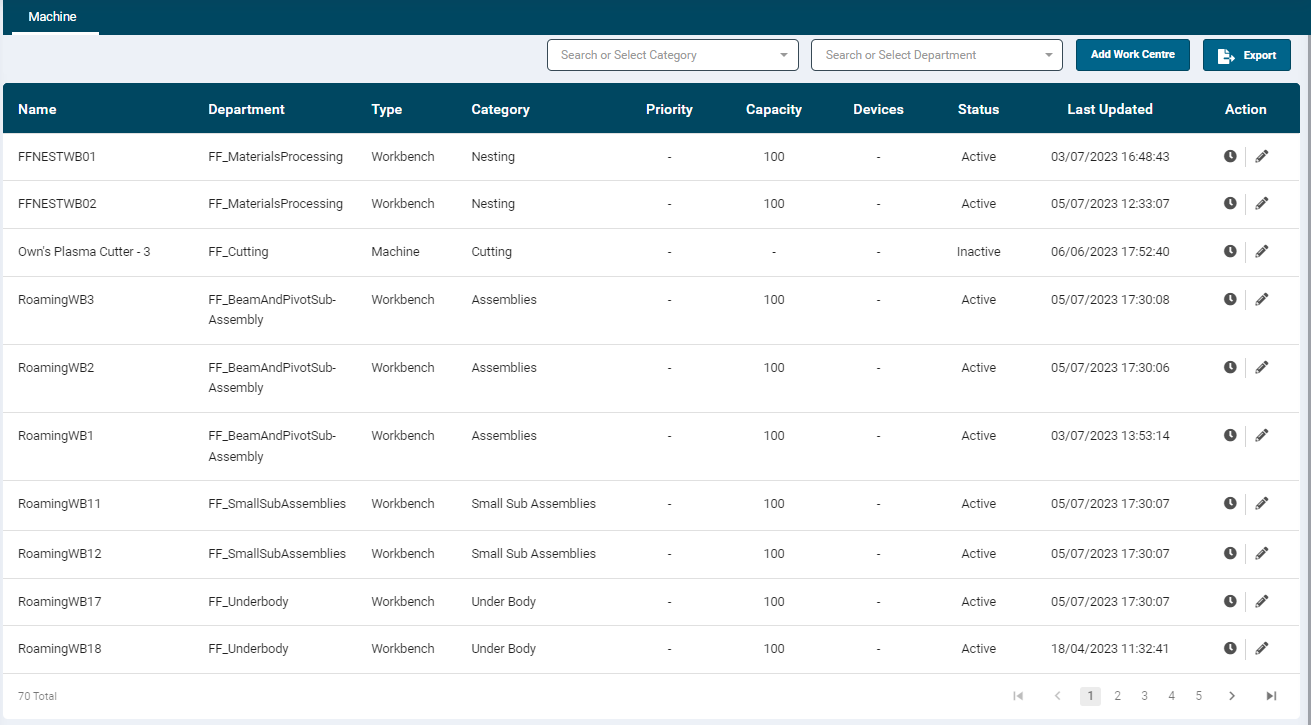This screenshot has width=1313, height=725.
Task: Export the work centre list
Action: 1246,55
